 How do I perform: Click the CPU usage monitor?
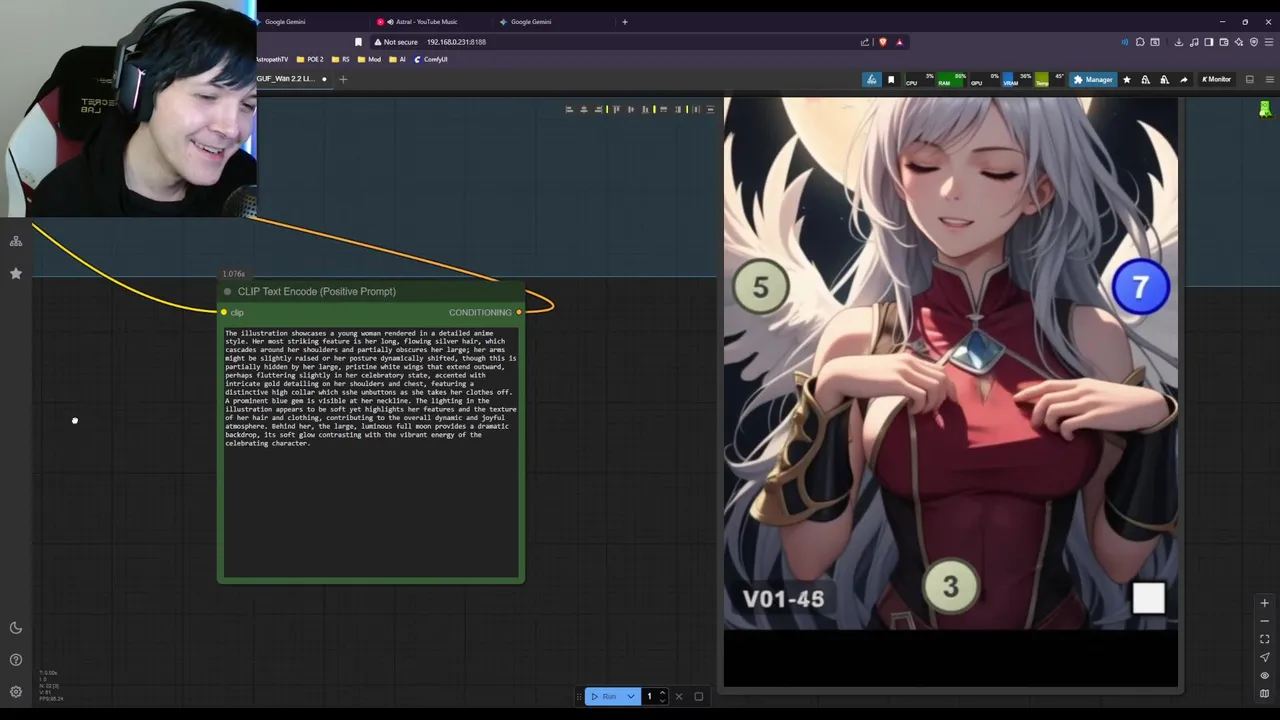pos(918,80)
